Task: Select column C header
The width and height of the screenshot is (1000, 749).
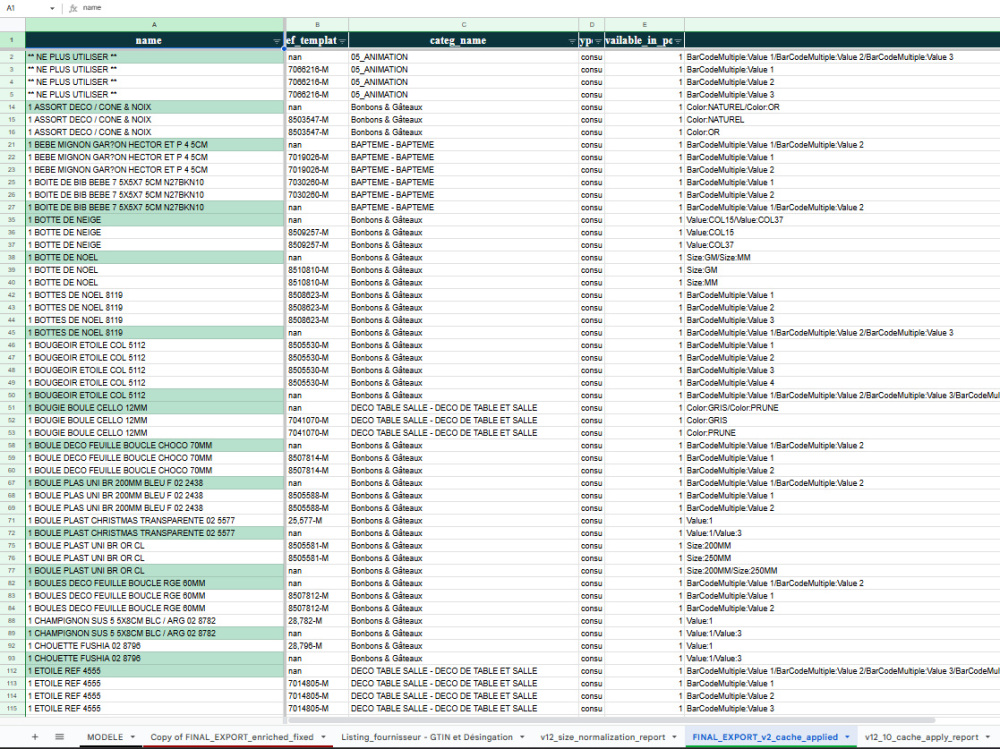Action: (464, 24)
